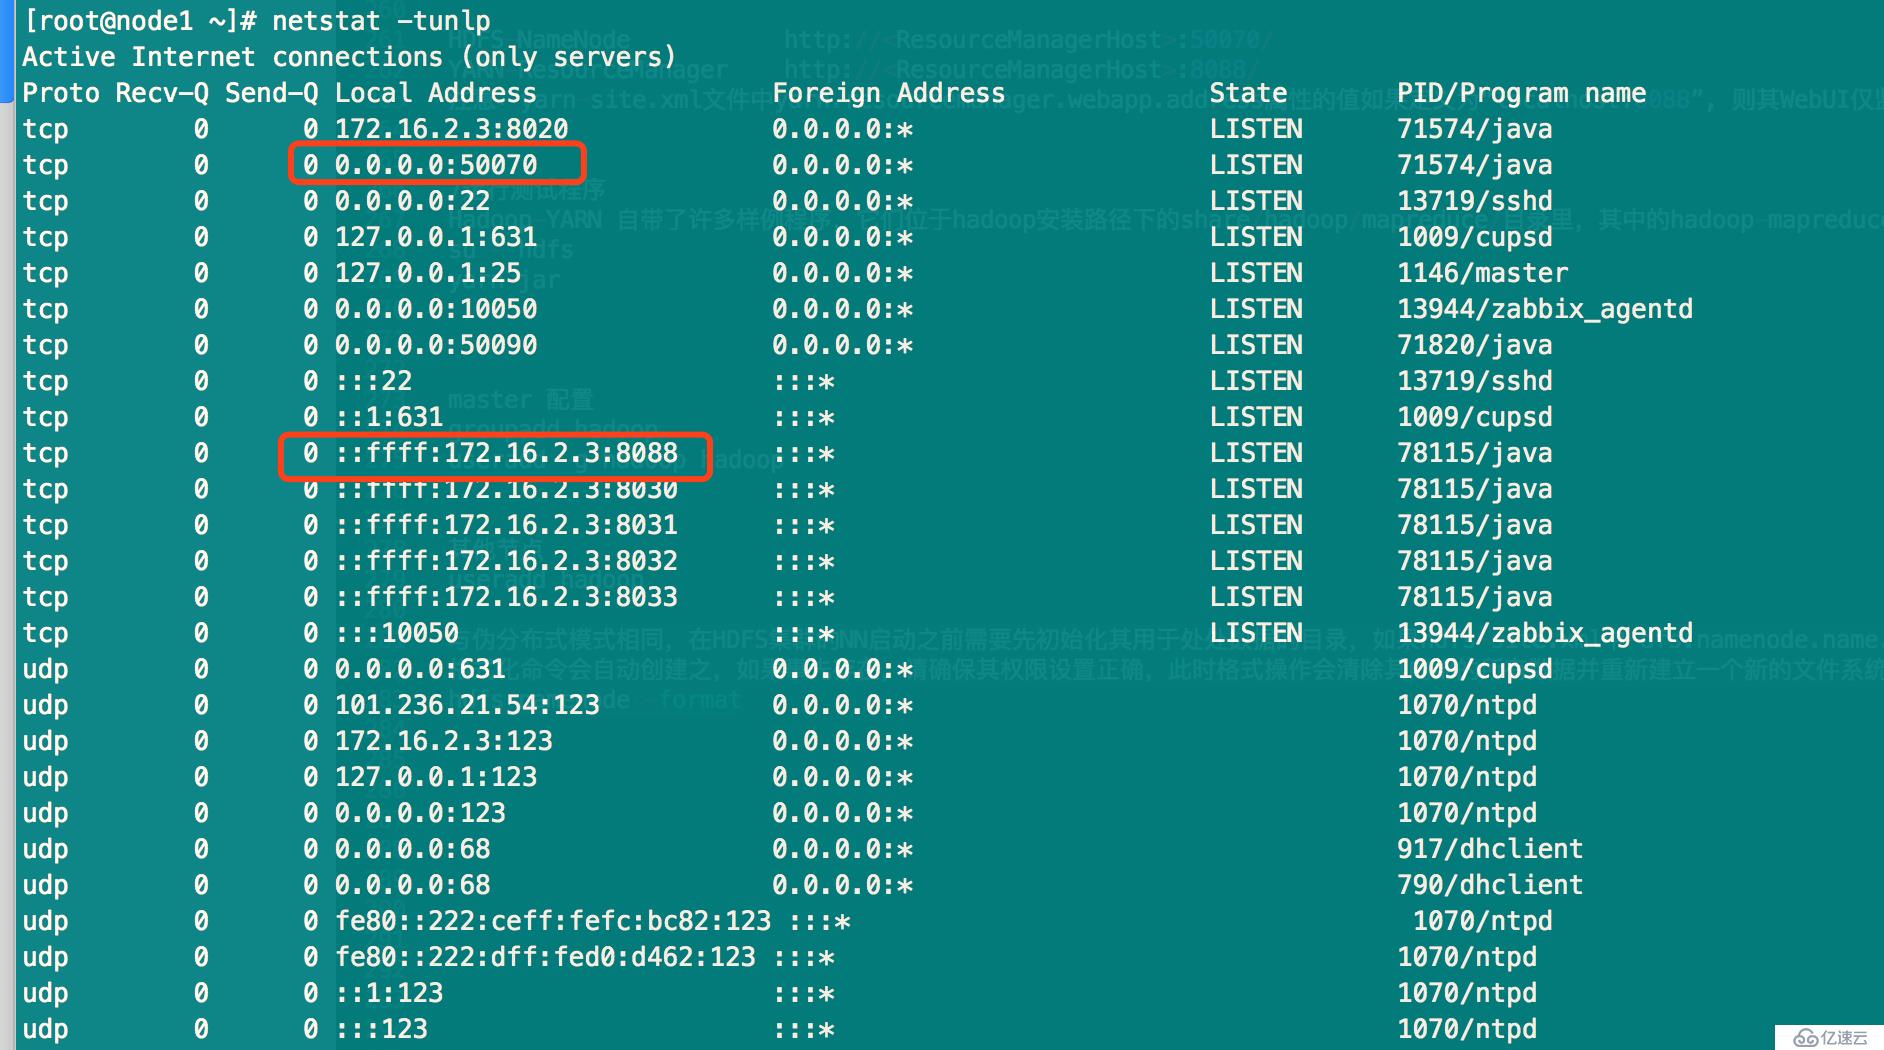Screen dimensions: 1884x1050
Task: Click program name '1146/master'
Action: tap(1482, 273)
